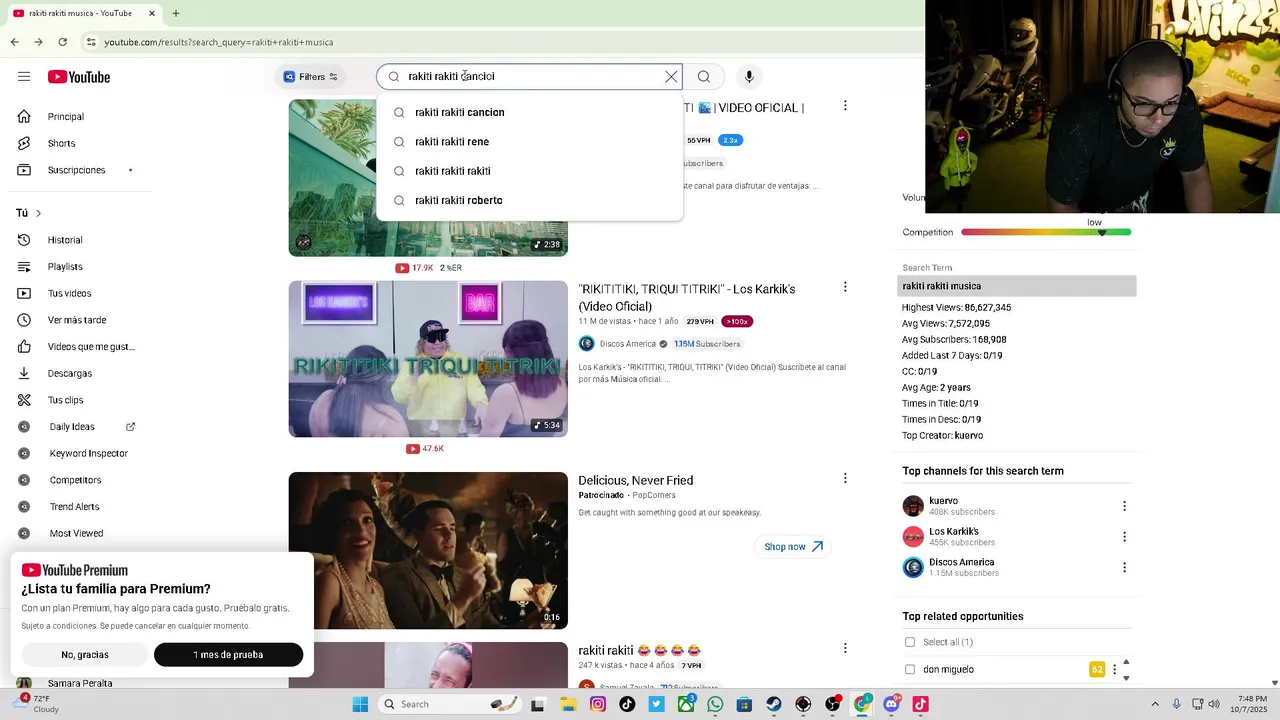Image resolution: width=1280 pixels, height=720 pixels.
Task: Click 'Shop now' on the ad
Action: [x=793, y=547]
